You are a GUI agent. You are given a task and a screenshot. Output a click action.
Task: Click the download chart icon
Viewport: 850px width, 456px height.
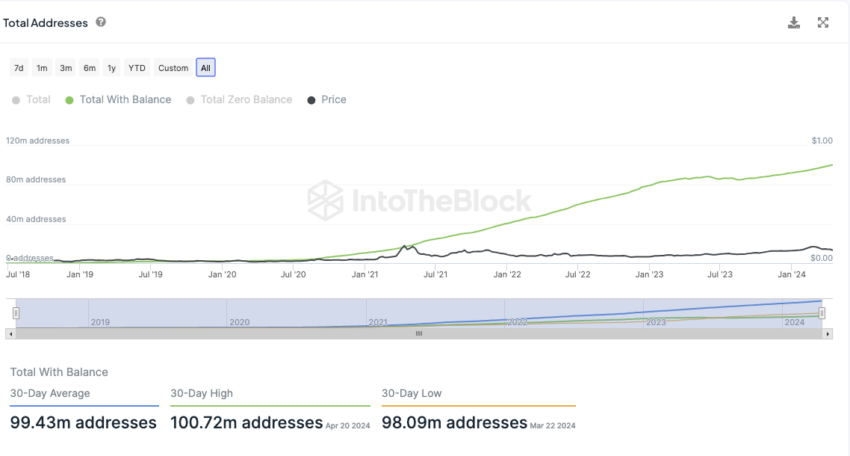[794, 23]
